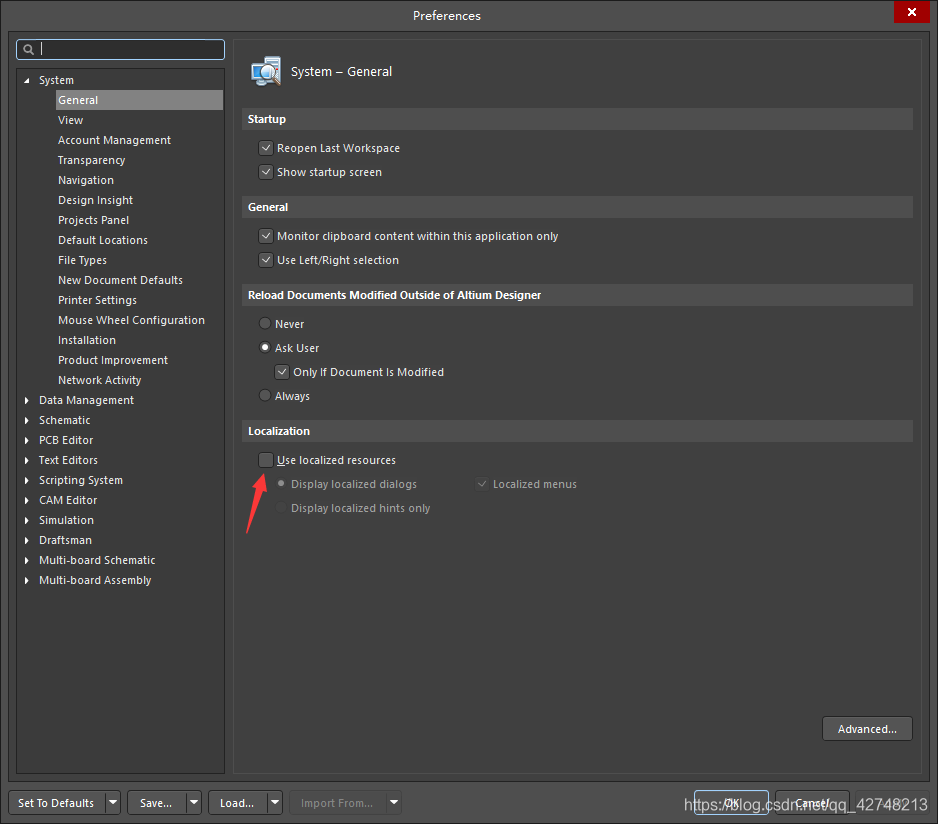This screenshot has width=938, height=824.
Task: Select the Never reload radio button
Action: (265, 324)
